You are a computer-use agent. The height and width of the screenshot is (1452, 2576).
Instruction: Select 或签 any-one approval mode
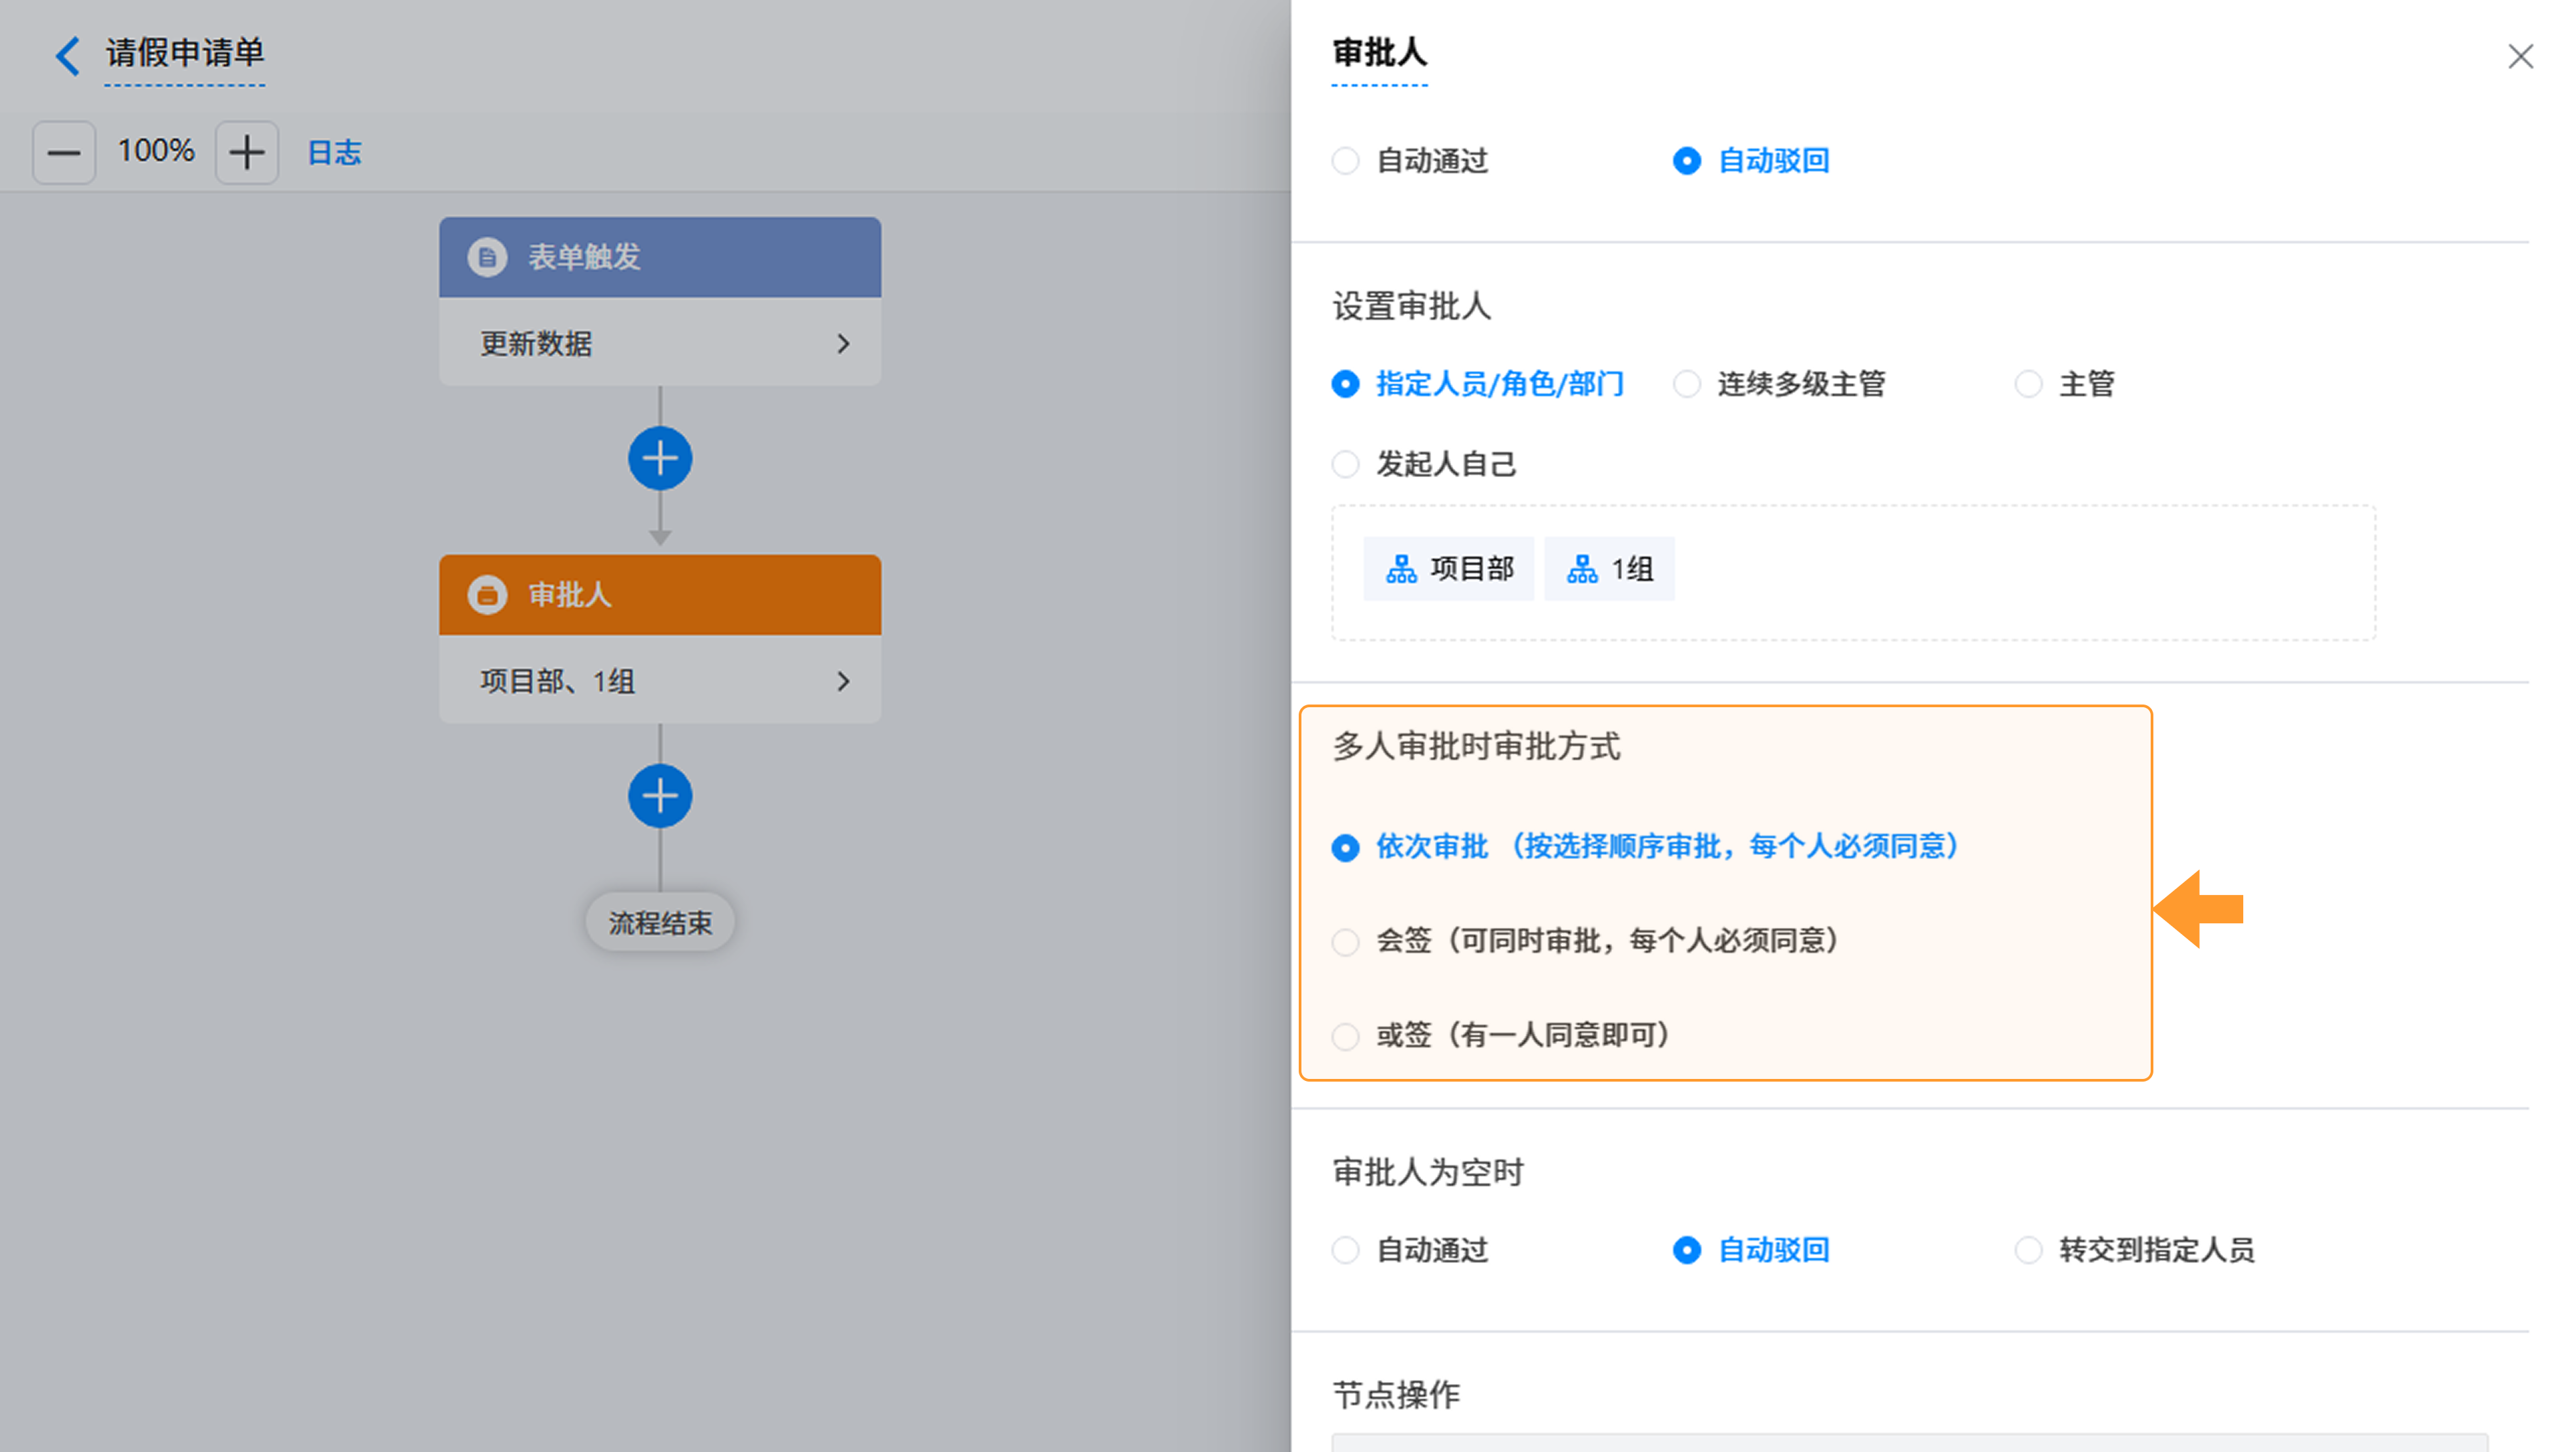pyautogui.click(x=1501, y=1036)
